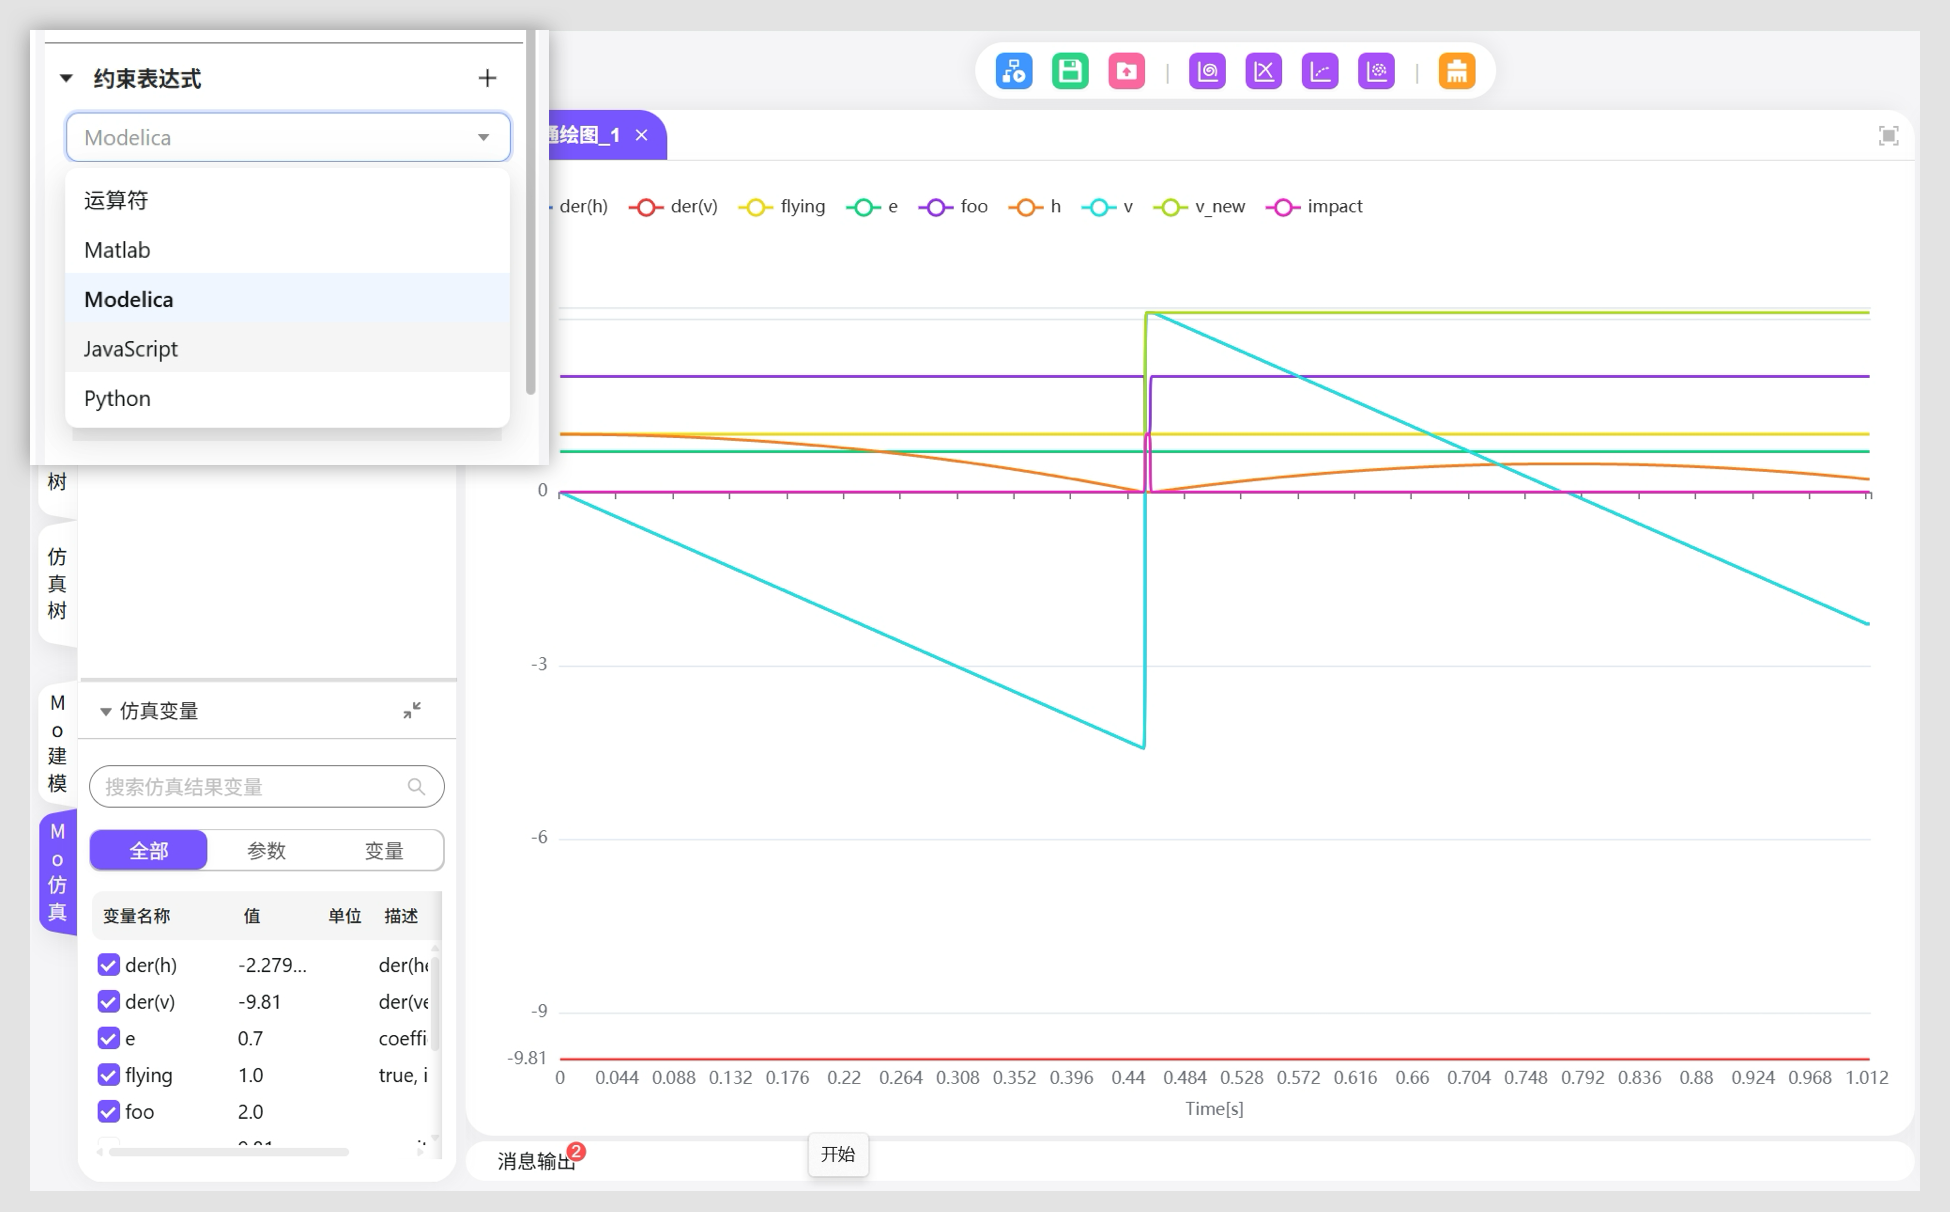This screenshot has height=1212, width=1950.
Task: Toggle the der(v) series in the legend
Action: click(673, 207)
